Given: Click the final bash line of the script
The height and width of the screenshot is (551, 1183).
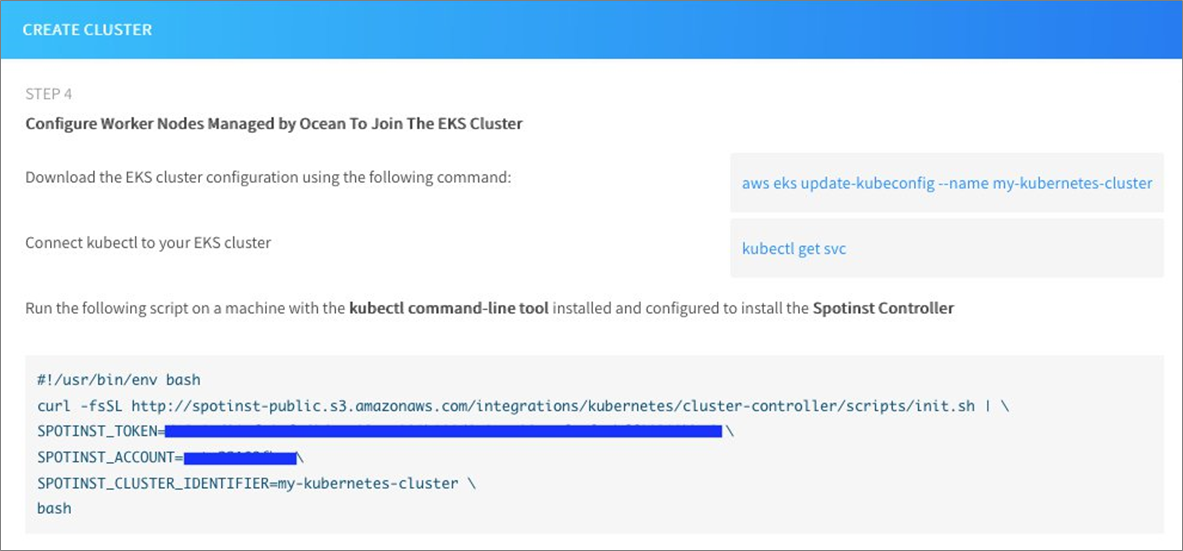Looking at the screenshot, I should coord(54,508).
